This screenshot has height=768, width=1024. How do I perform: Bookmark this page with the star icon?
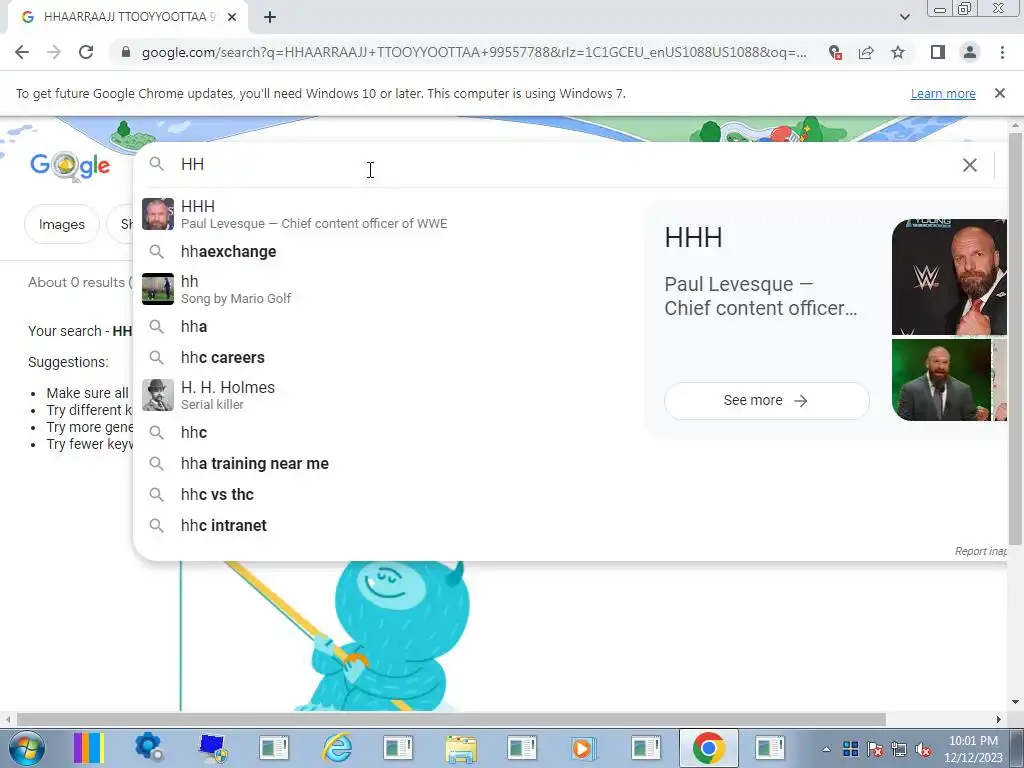898,52
